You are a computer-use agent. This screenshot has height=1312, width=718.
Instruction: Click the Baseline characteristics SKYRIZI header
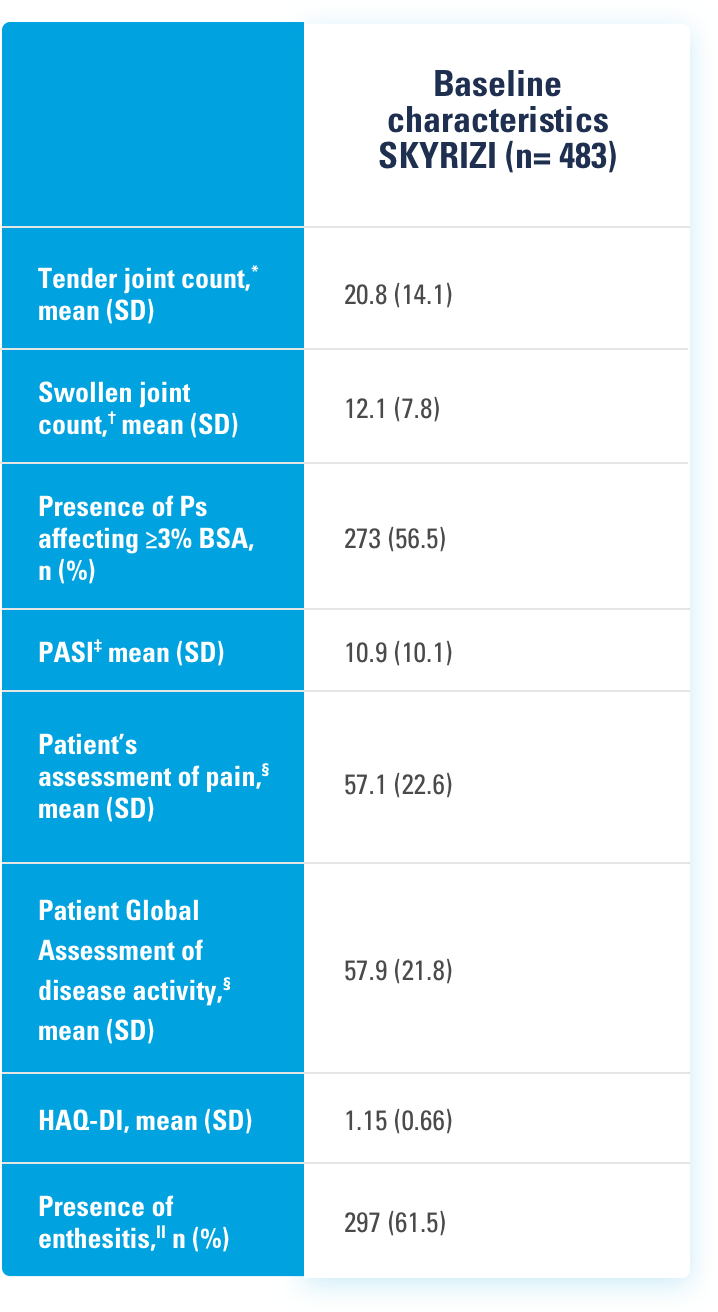point(497,120)
